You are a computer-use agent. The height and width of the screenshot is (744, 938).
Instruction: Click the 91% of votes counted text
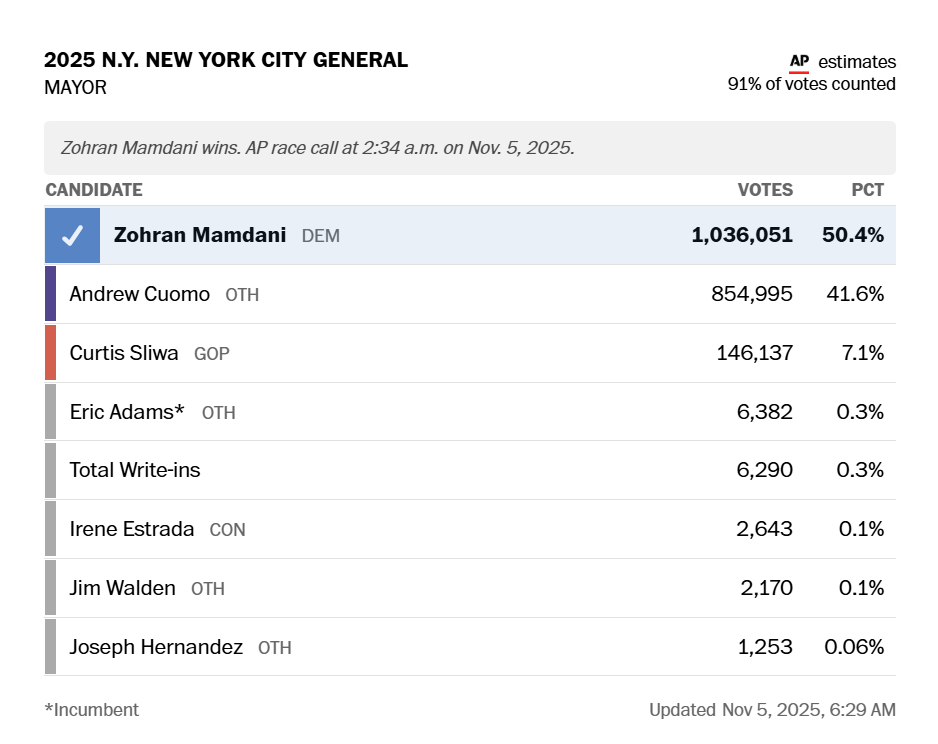[811, 84]
